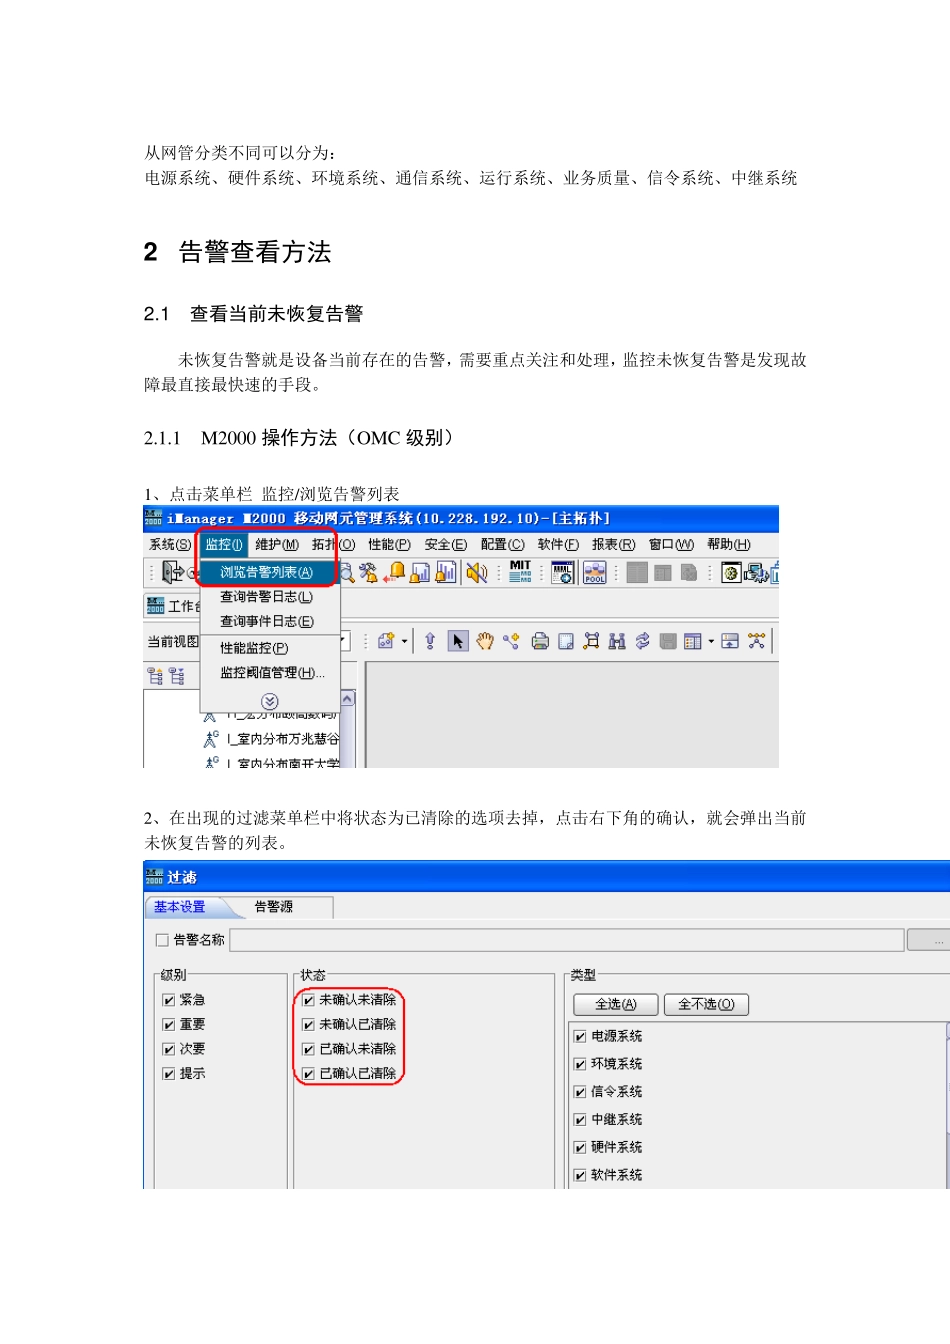Click the 全不选(O) button
950x1344 pixels.
click(706, 1004)
